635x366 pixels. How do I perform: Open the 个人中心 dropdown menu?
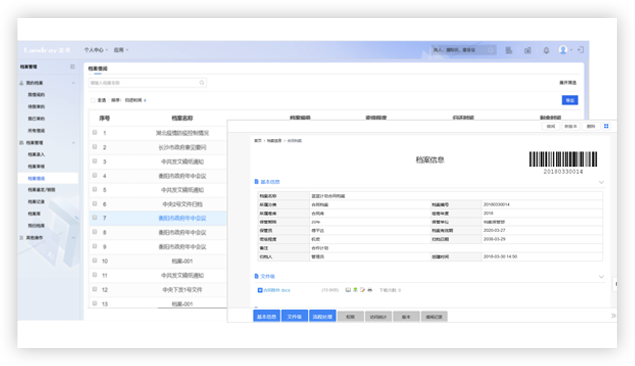[x=96, y=50]
